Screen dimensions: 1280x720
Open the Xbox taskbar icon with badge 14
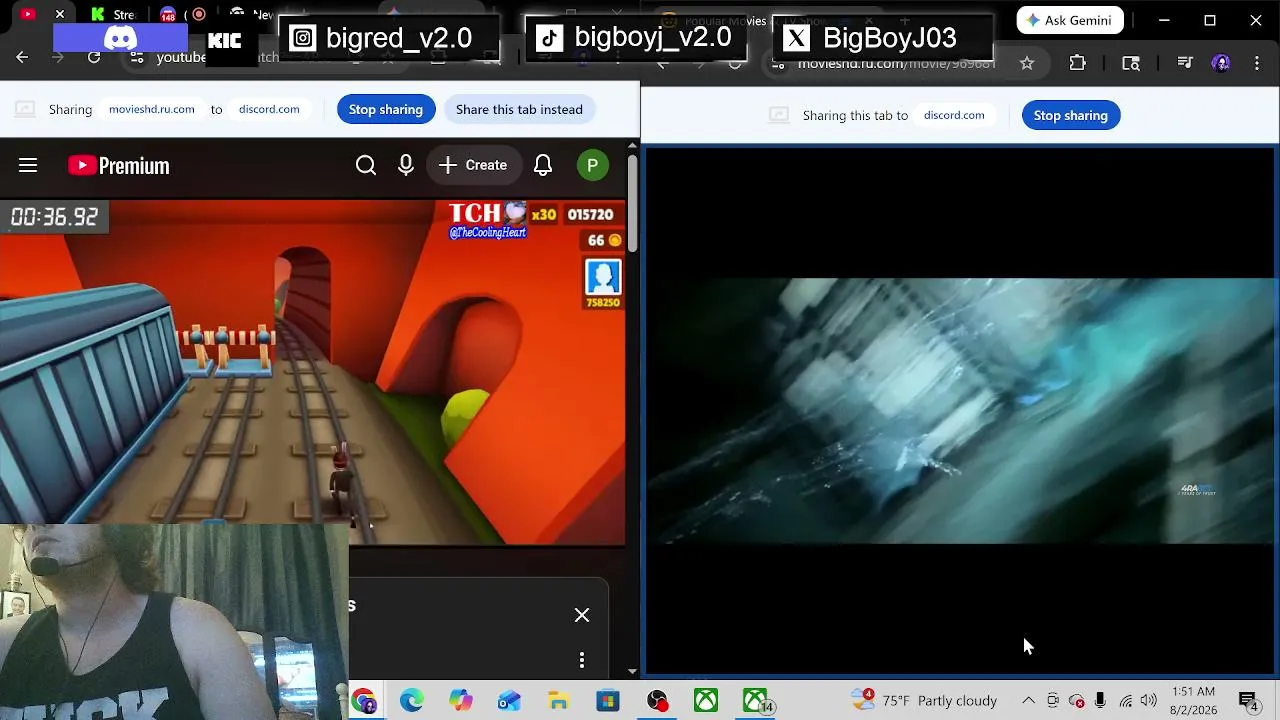pyautogui.click(x=756, y=701)
